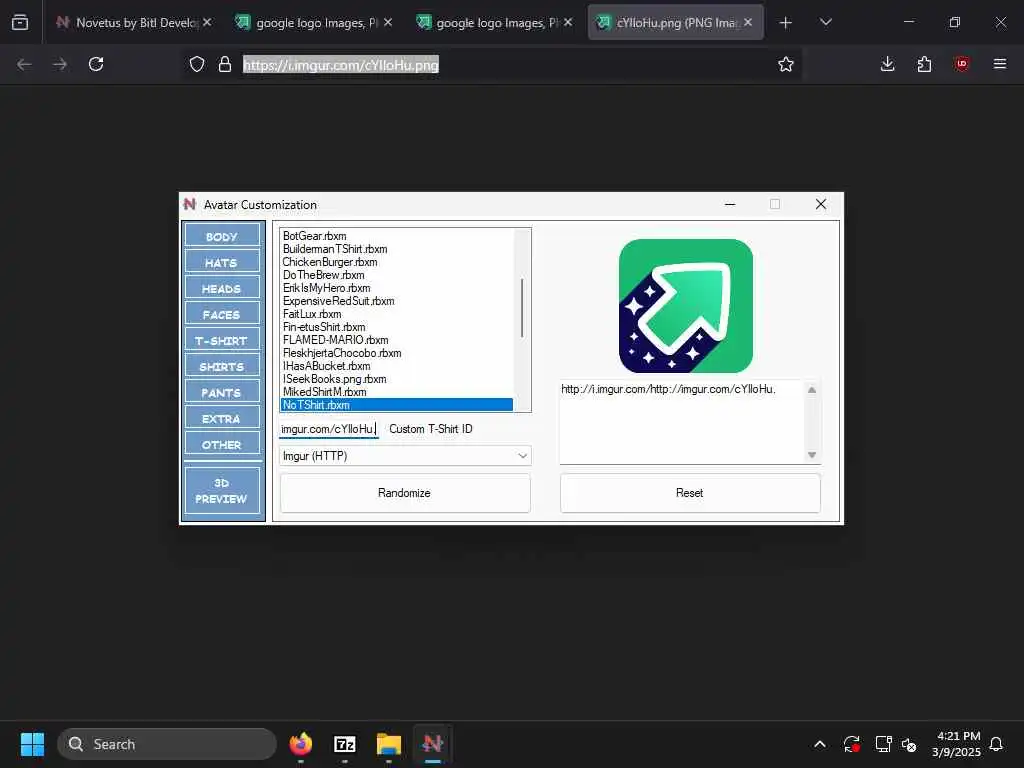The height and width of the screenshot is (768, 1024).
Task: Bookmark this page with the star icon
Action: coord(786,64)
